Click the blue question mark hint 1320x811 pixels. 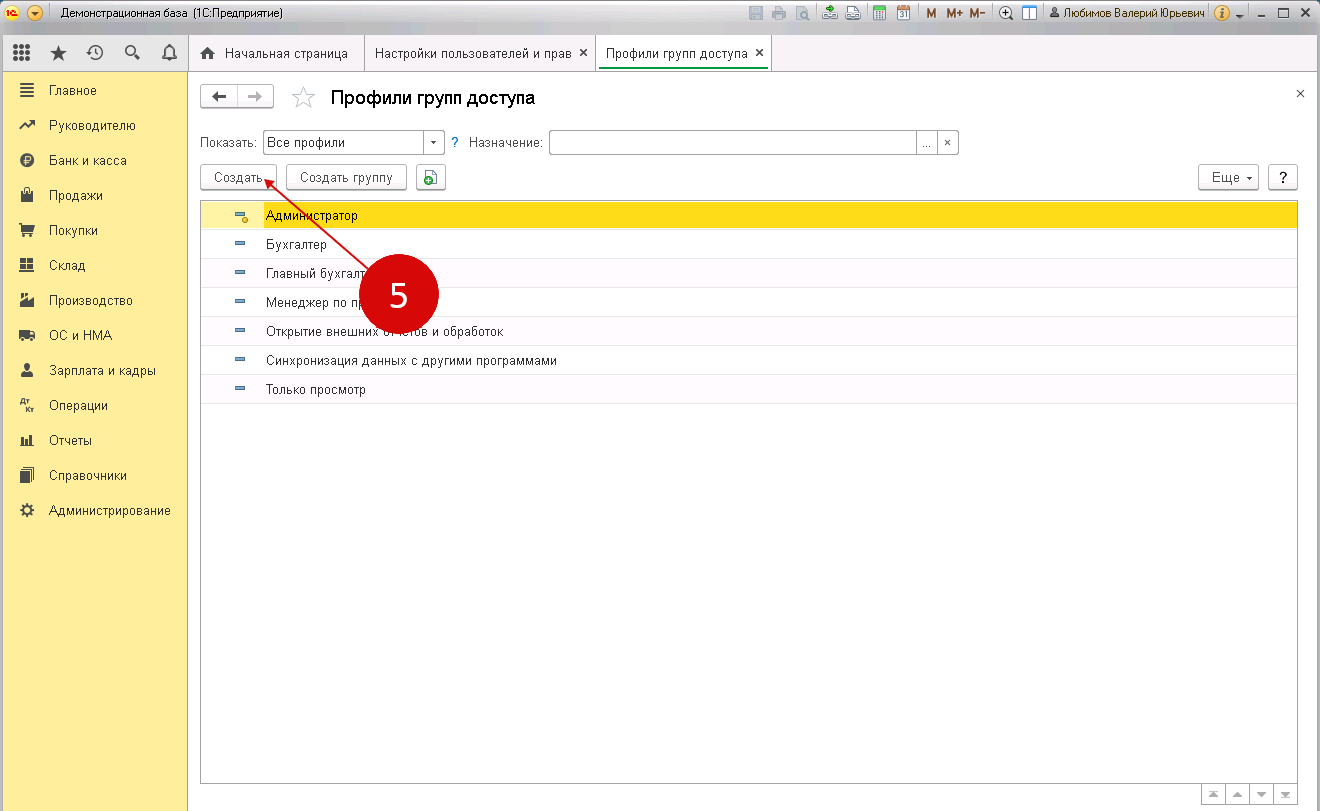click(455, 143)
